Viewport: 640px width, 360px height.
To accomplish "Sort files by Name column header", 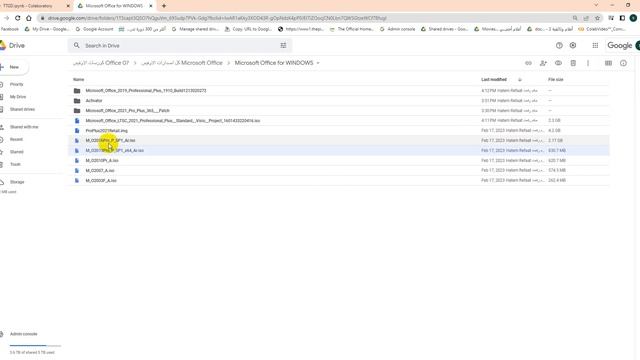I will (78, 80).
